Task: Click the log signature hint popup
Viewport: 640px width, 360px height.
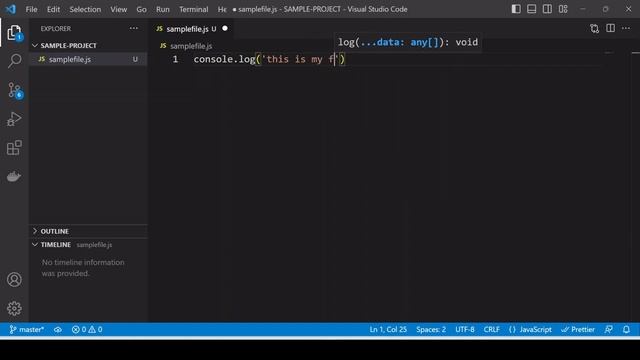Action: tap(408, 42)
